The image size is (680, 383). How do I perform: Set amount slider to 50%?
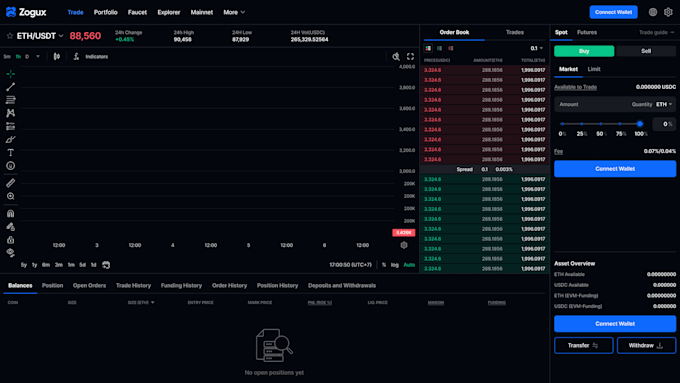pyautogui.click(x=601, y=124)
